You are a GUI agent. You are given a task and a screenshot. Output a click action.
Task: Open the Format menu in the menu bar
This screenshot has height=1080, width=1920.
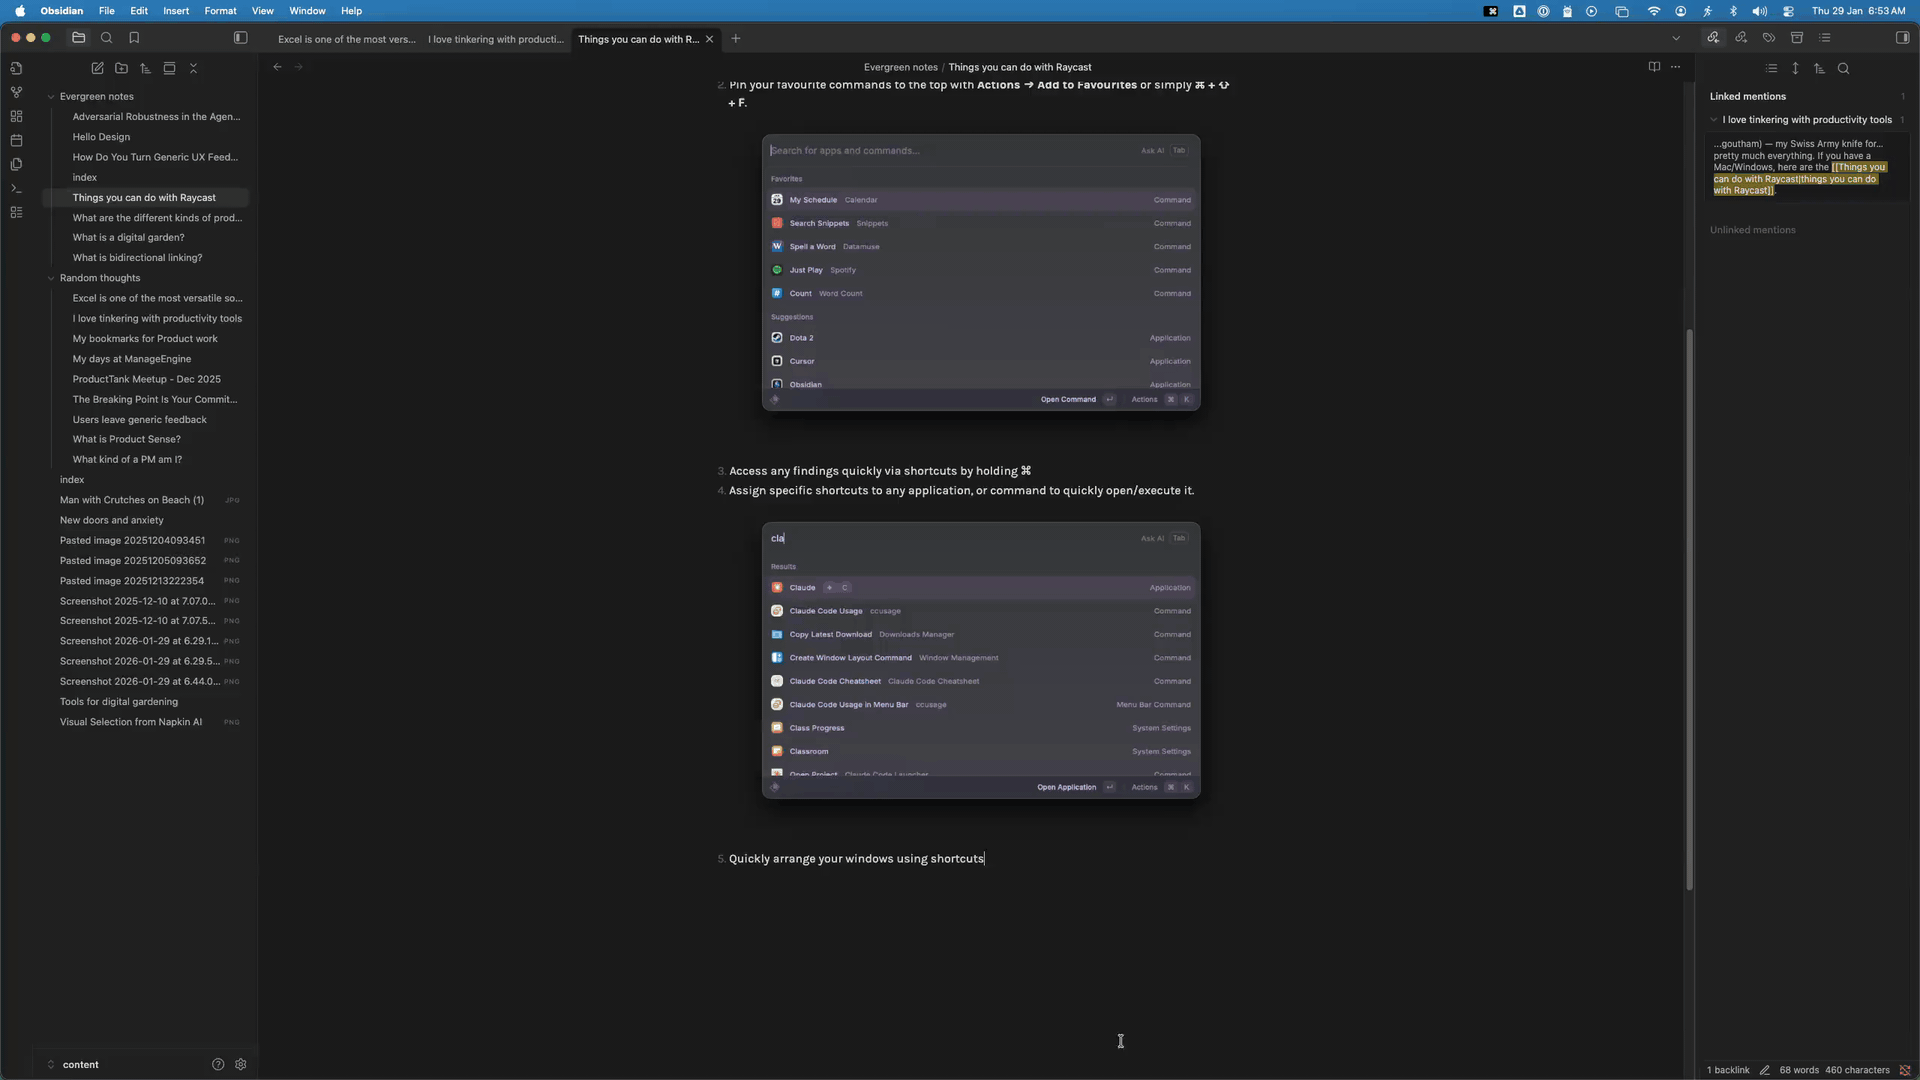pos(220,11)
